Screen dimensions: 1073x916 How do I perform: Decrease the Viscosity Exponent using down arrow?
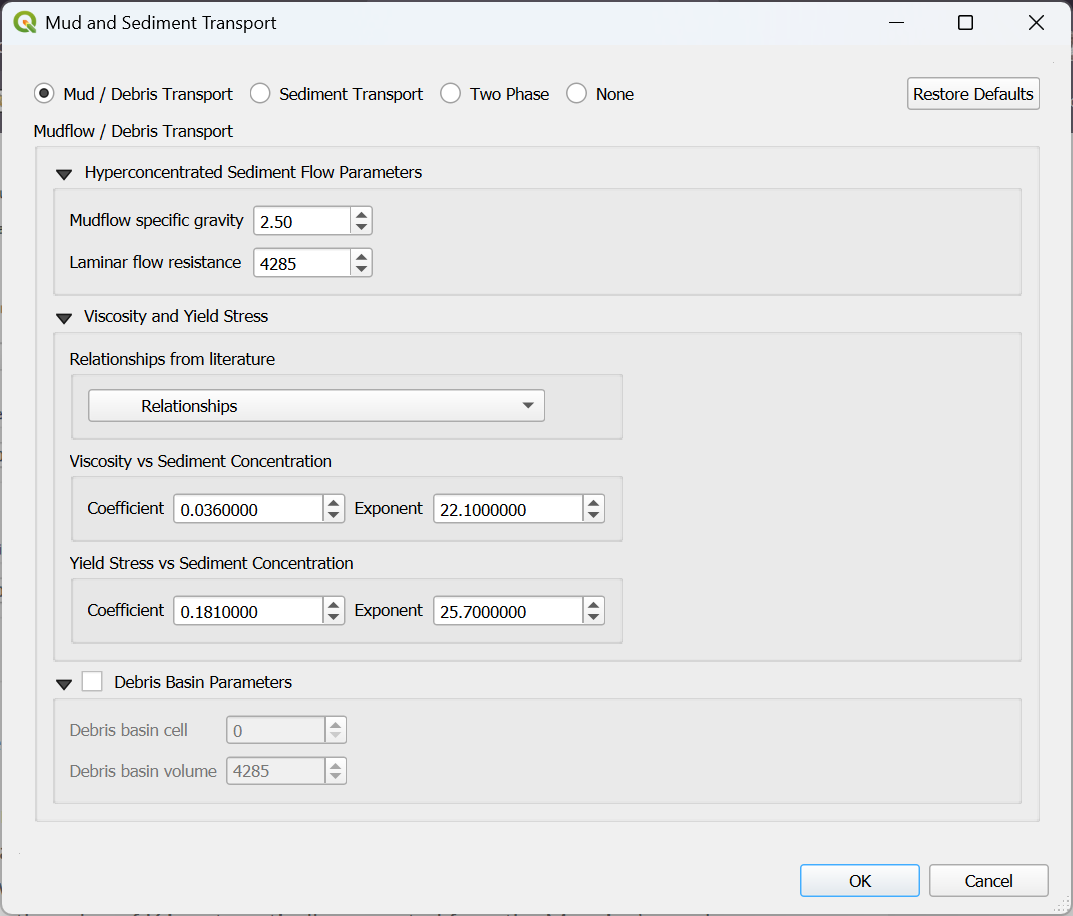pos(593,516)
